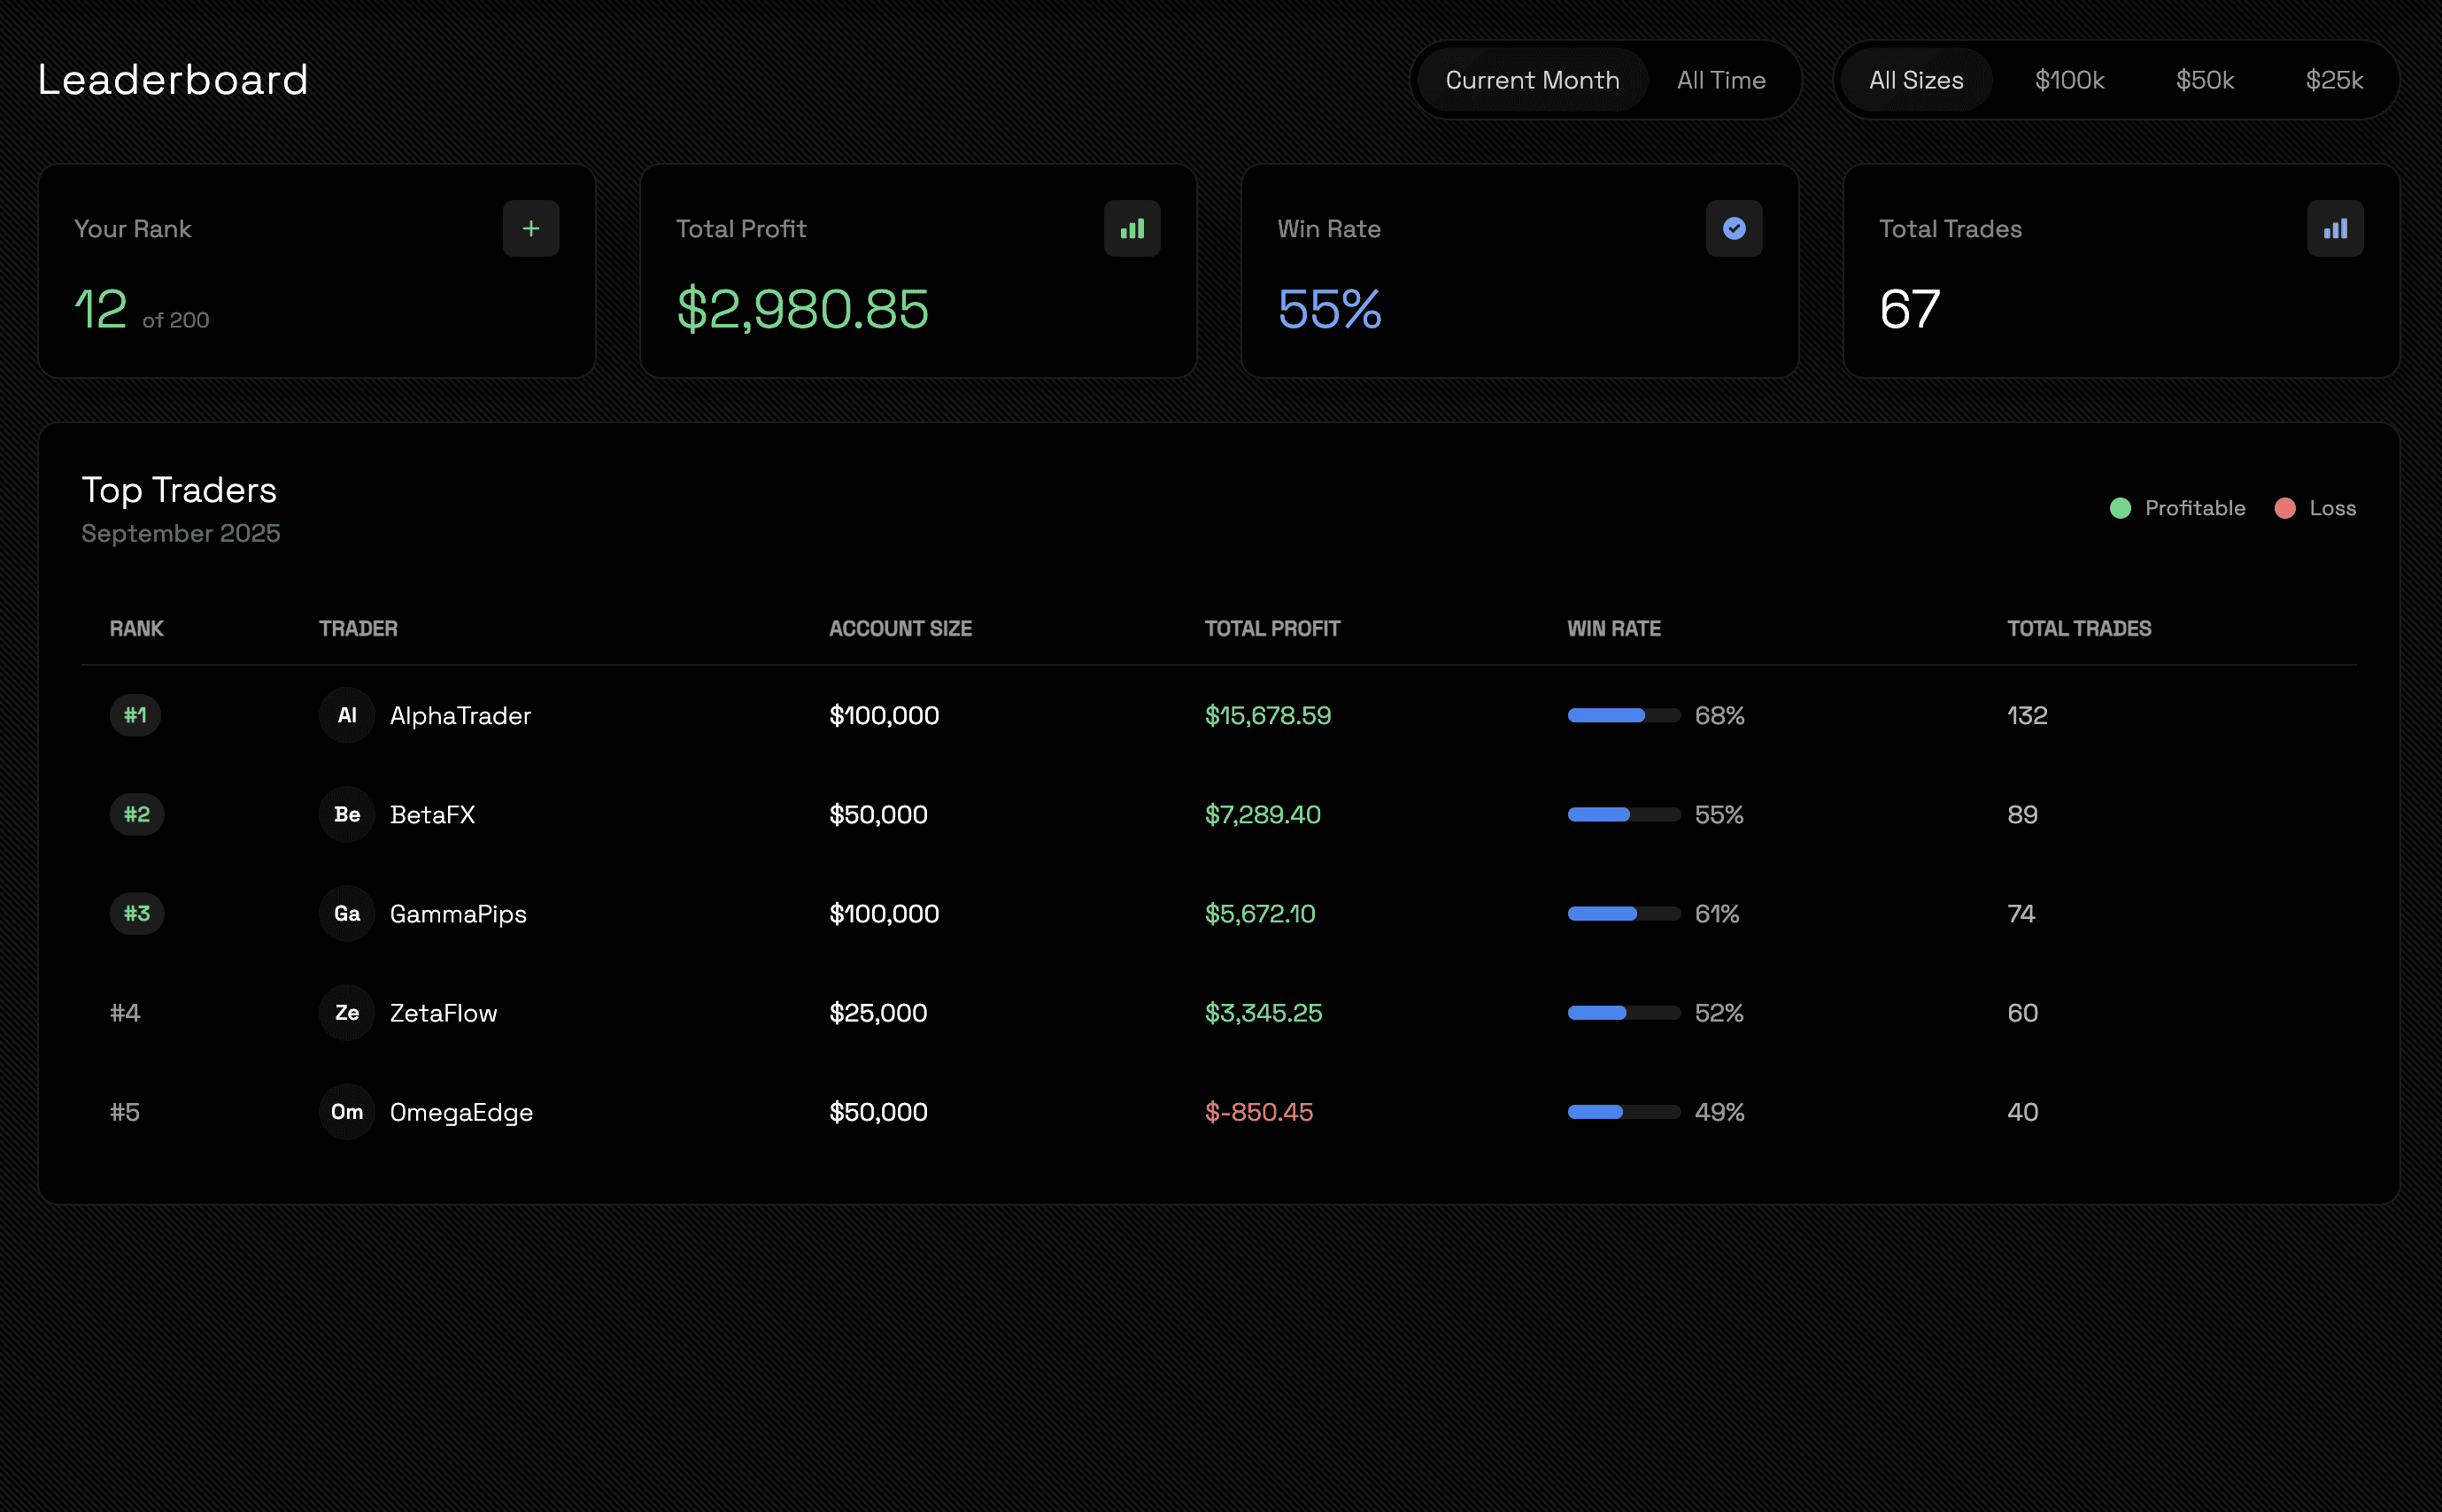Click the ZetaFlow avatar badge 'Ze'
Image resolution: width=2442 pixels, height=1512 pixels.
pyautogui.click(x=347, y=1012)
